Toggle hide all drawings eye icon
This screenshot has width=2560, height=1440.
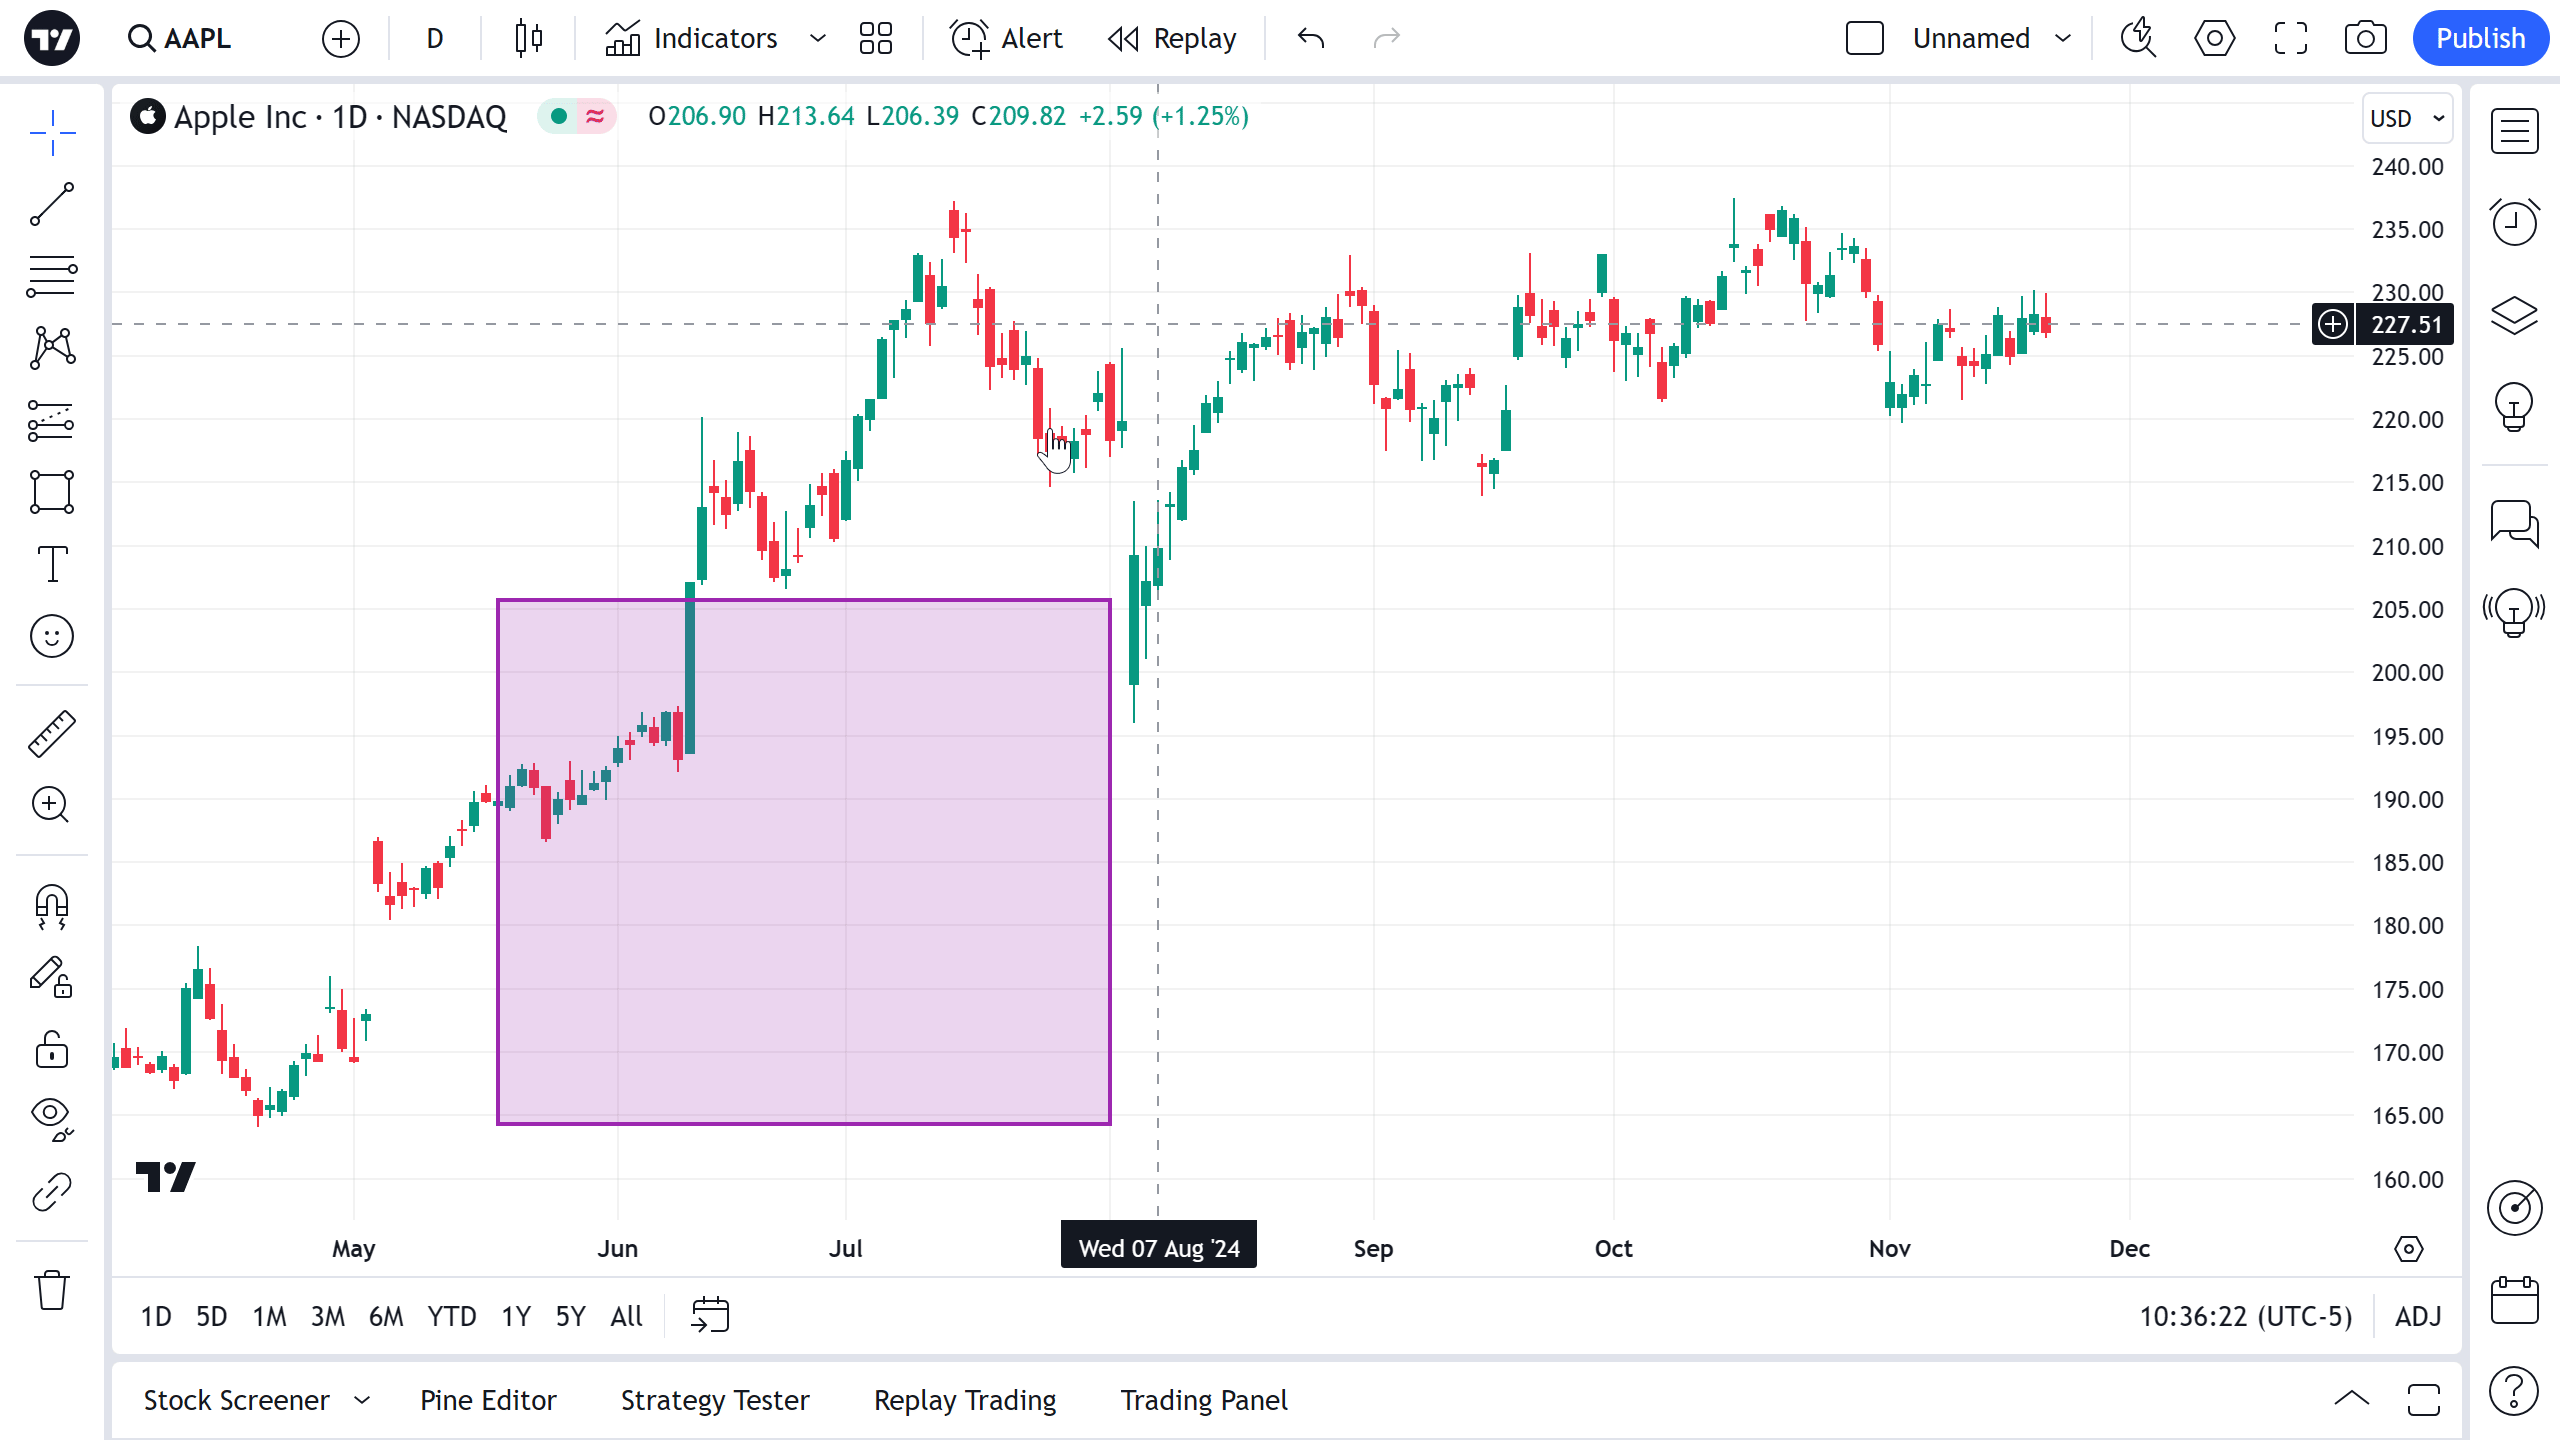coord(52,1118)
